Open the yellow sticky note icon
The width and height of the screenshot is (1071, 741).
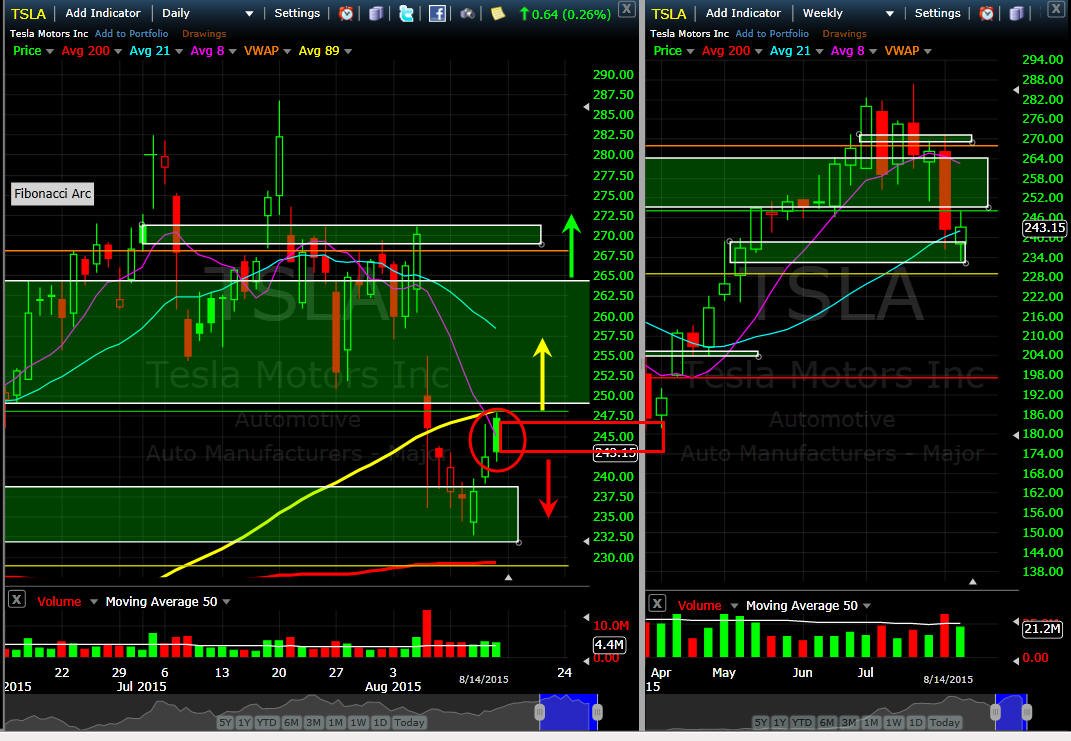coord(498,13)
